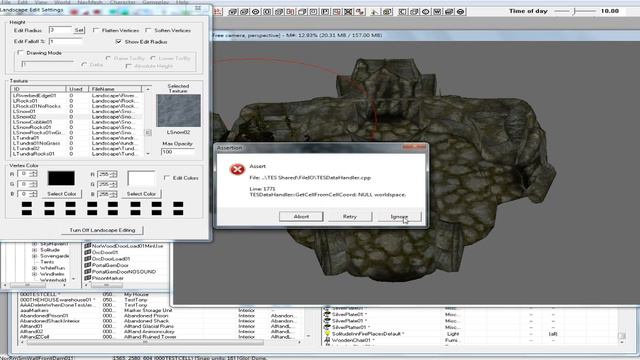Viewport: 640px width, 360px height.
Task: Uncheck Show Edit Radius
Action: 119,42
